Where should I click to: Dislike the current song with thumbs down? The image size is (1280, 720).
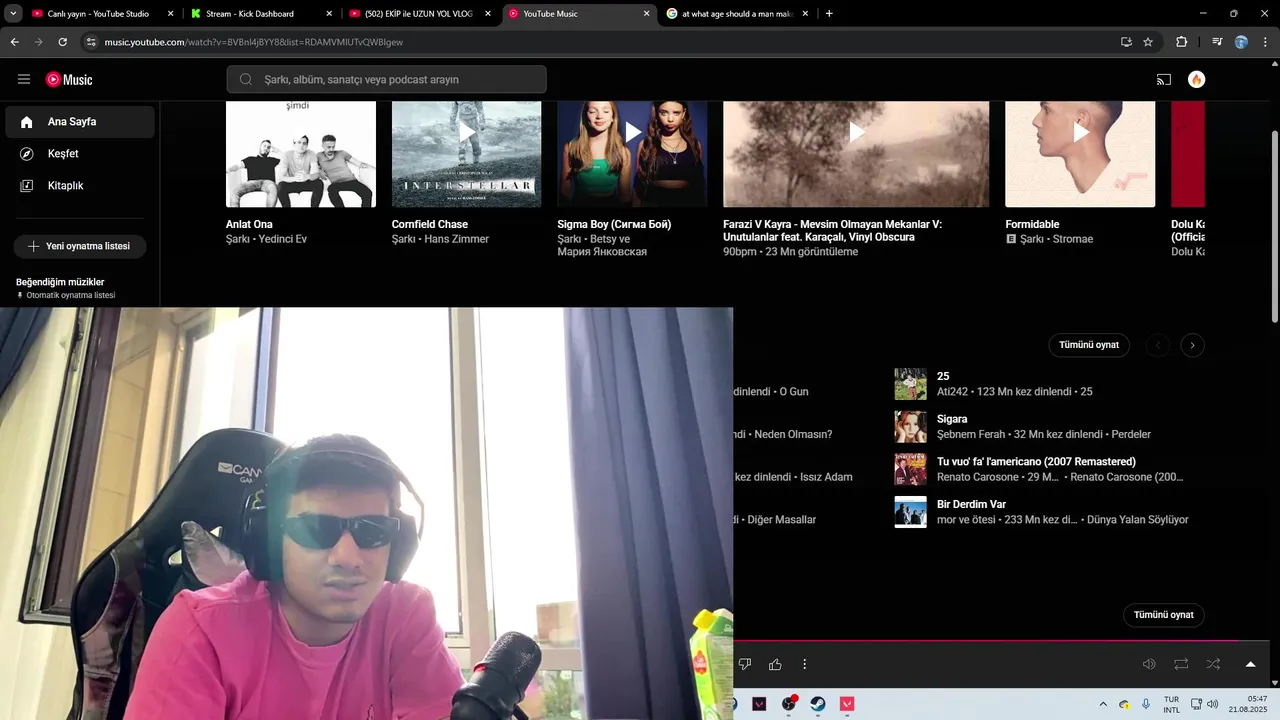pos(744,664)
